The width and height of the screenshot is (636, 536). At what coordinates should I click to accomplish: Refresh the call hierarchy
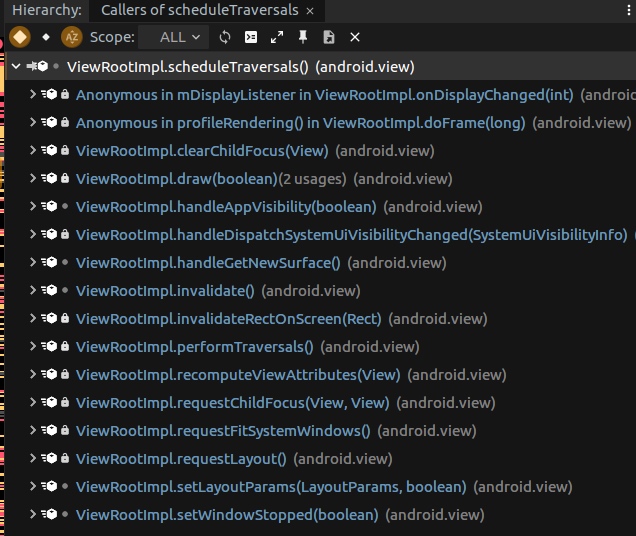click(225, 37)
